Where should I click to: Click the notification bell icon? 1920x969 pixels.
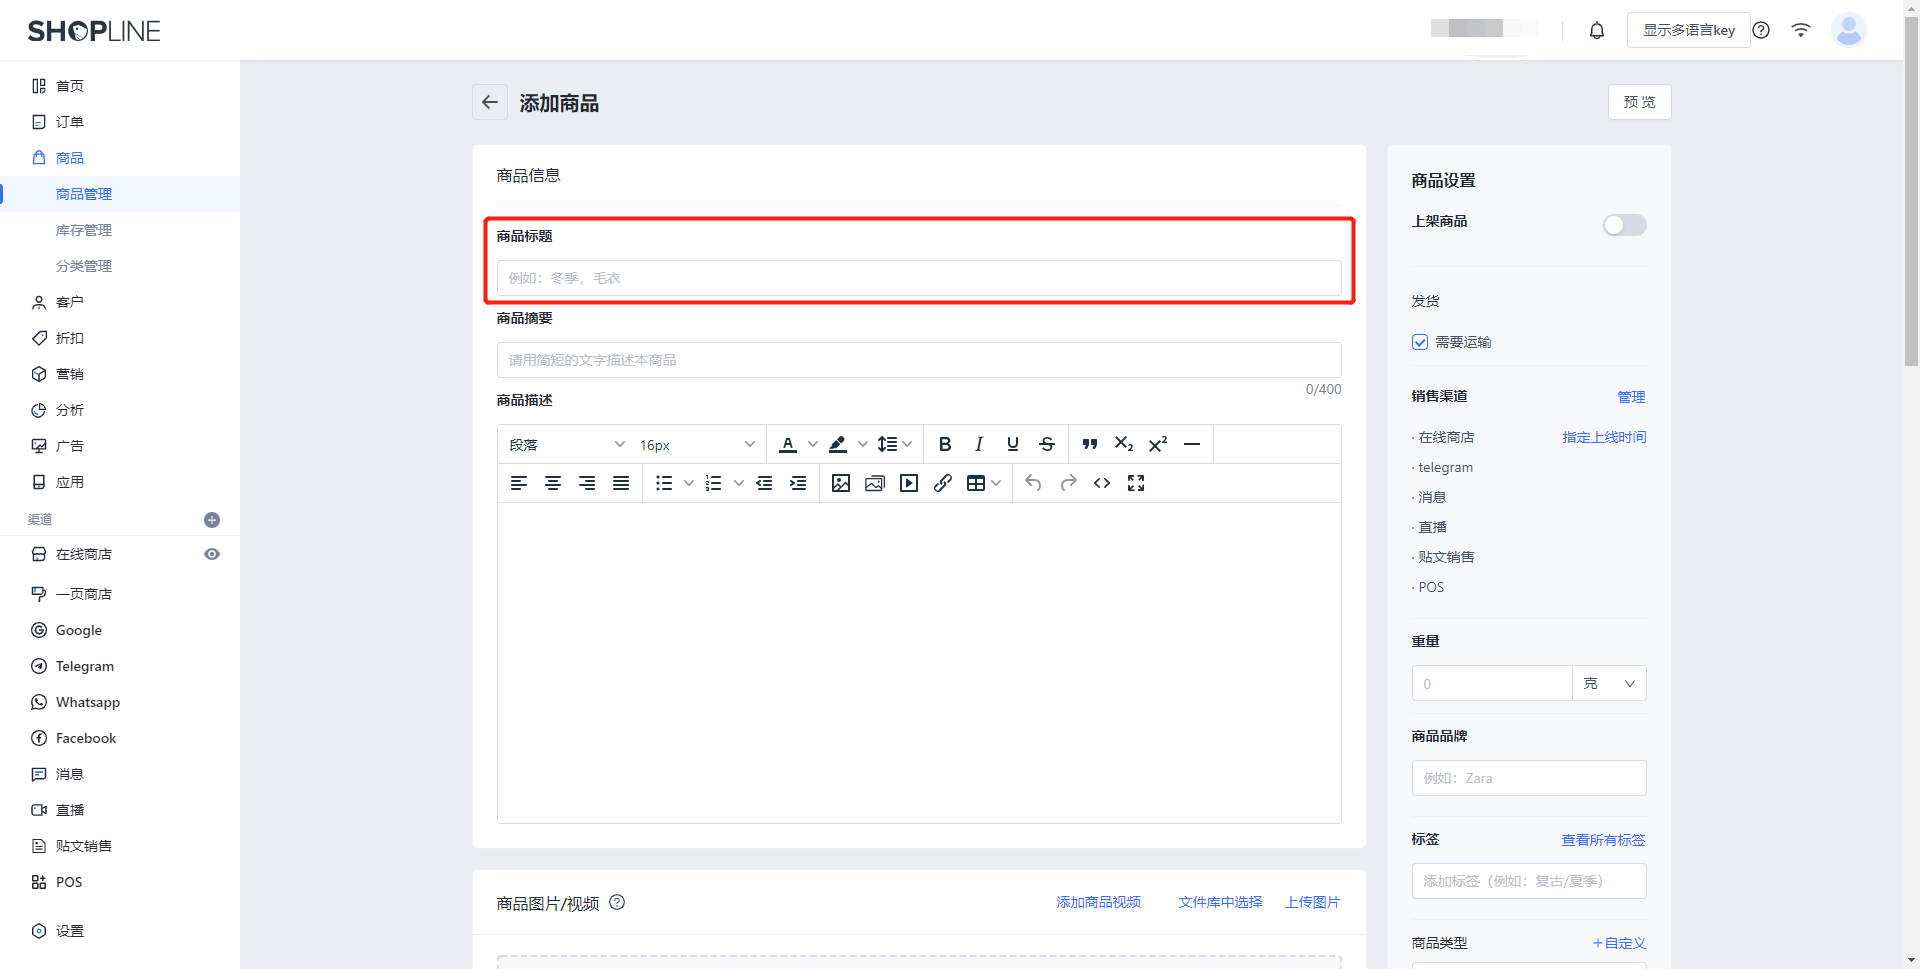click(1596, 30)
